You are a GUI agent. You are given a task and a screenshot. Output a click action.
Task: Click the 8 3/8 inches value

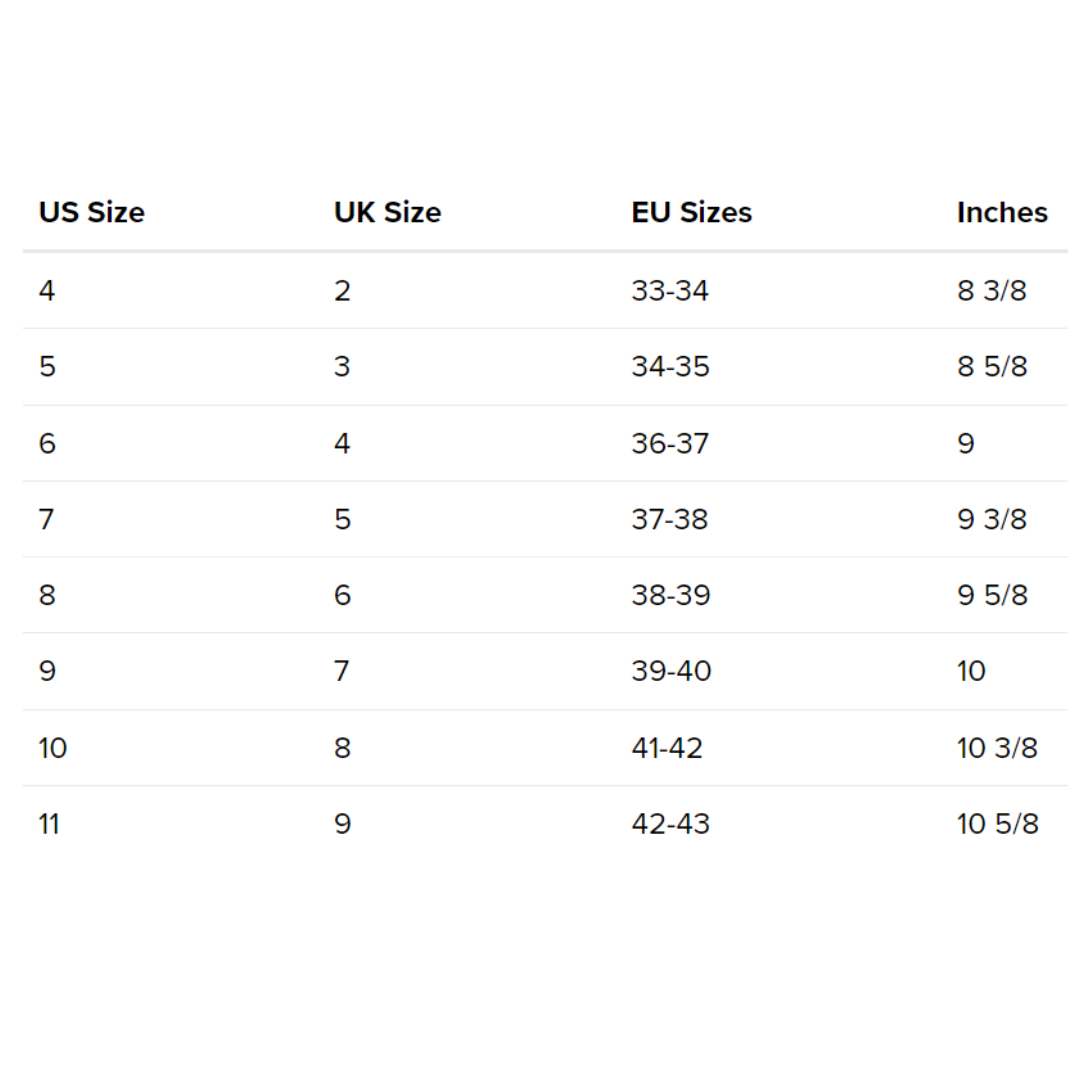tap(991, 291)
